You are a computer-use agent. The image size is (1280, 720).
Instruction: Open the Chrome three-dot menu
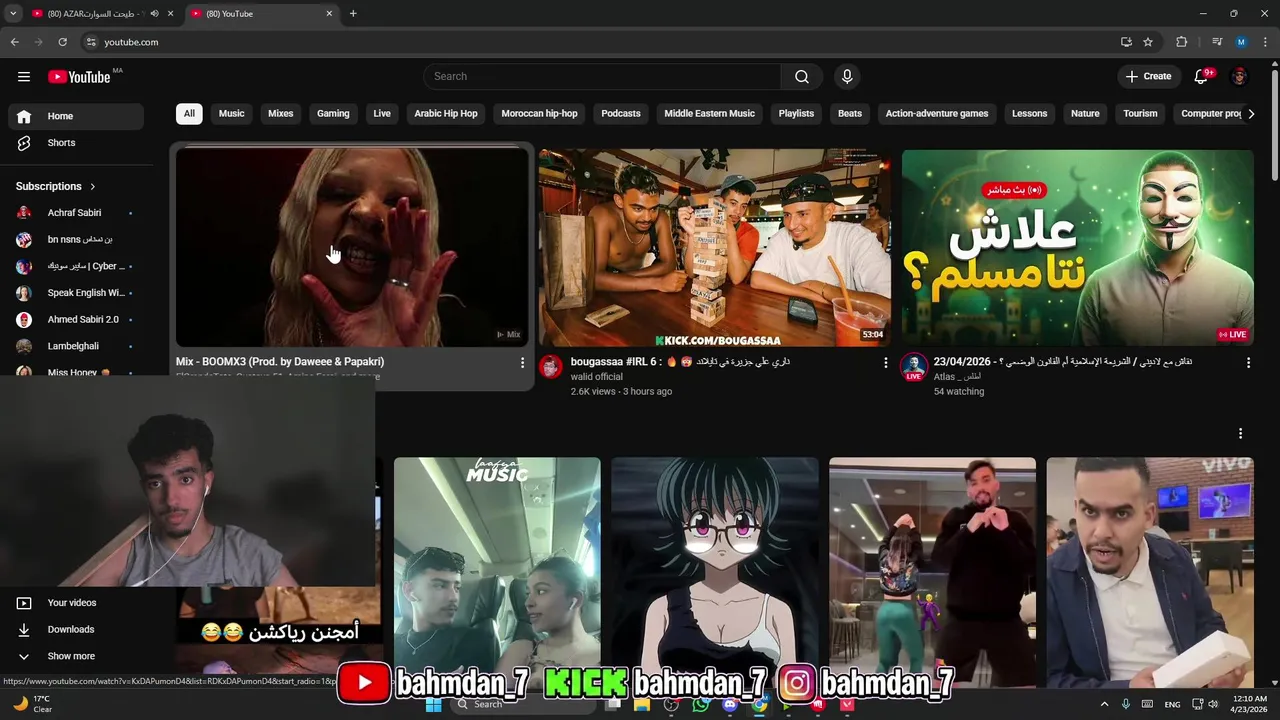[1265, 42]
